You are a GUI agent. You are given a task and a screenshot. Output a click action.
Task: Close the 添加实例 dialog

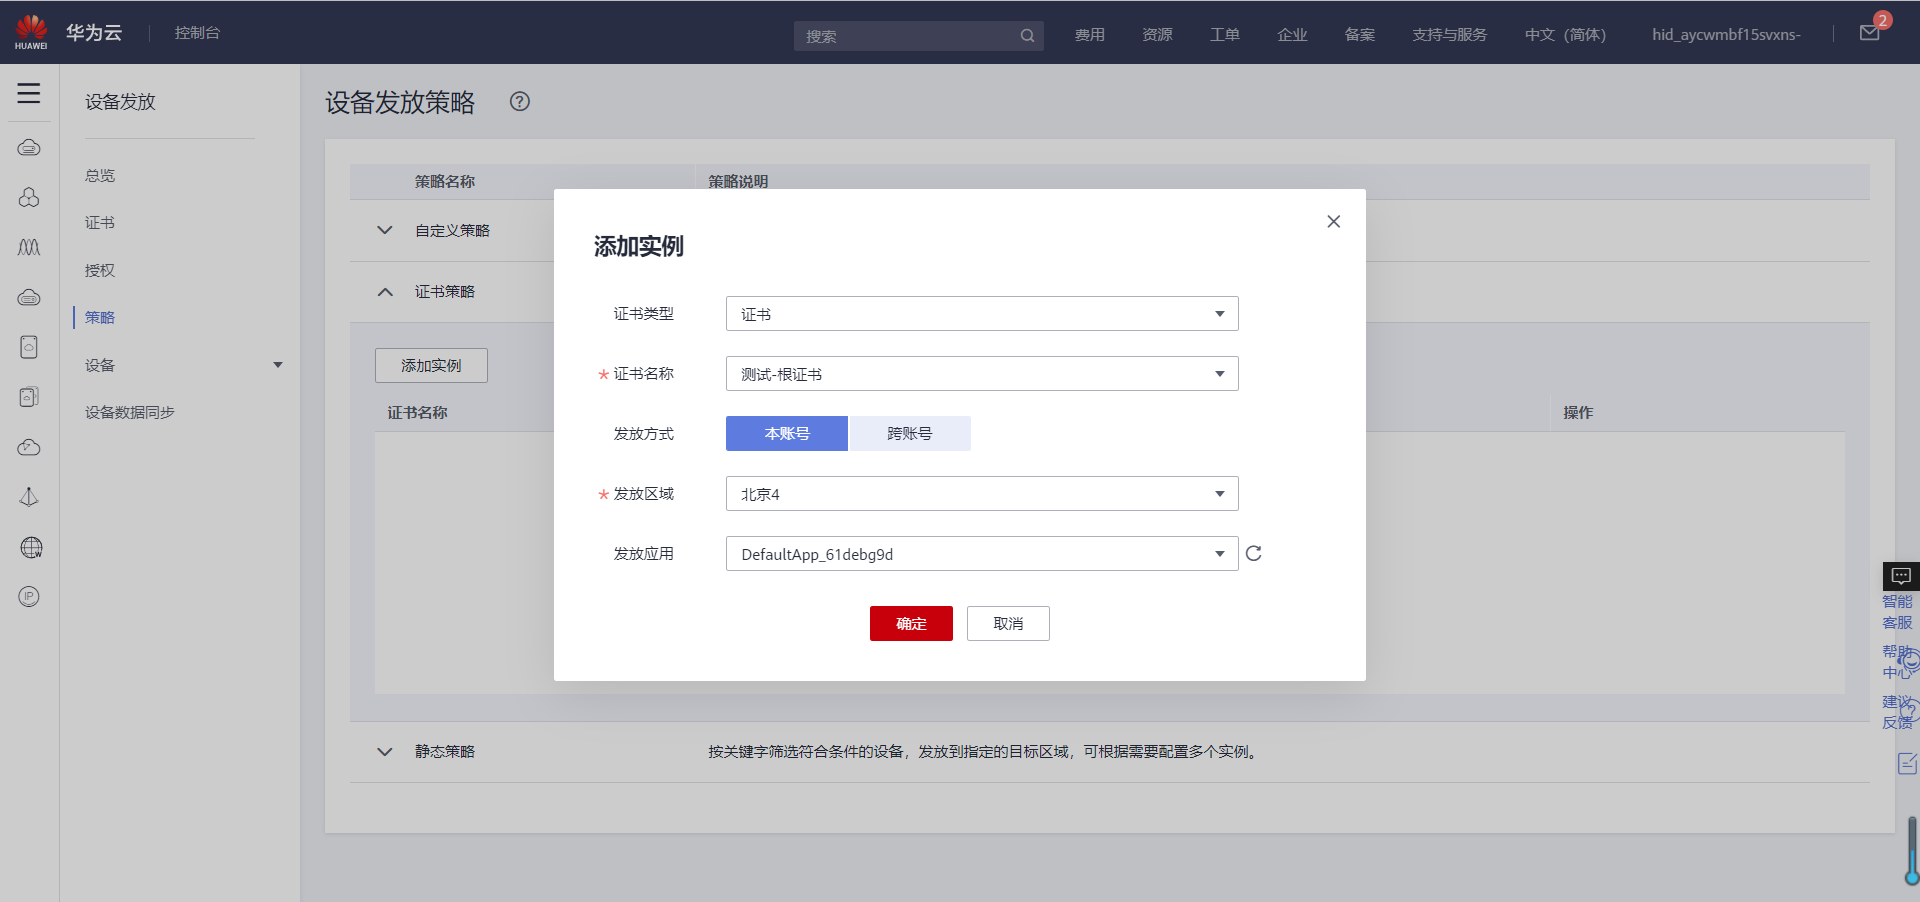1333,221
